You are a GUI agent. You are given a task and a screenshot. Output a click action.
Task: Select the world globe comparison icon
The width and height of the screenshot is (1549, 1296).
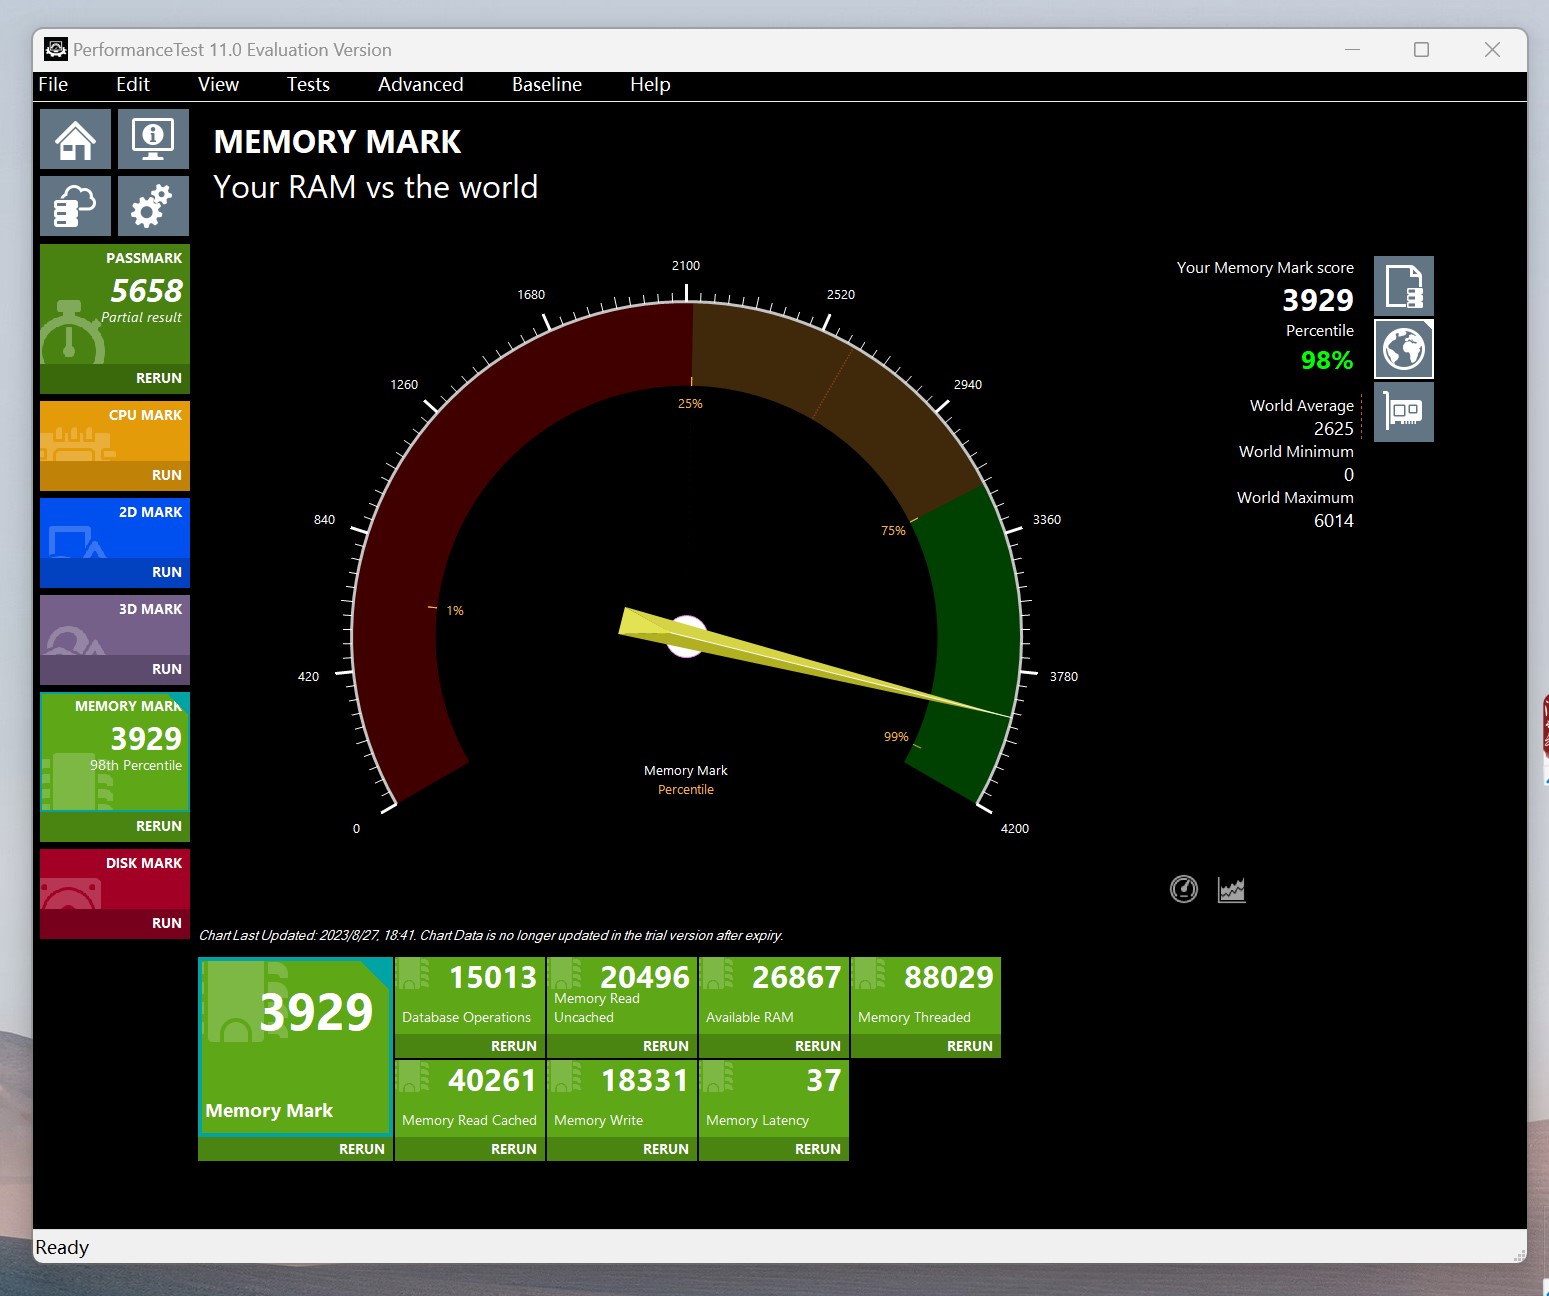[1403, 349]
